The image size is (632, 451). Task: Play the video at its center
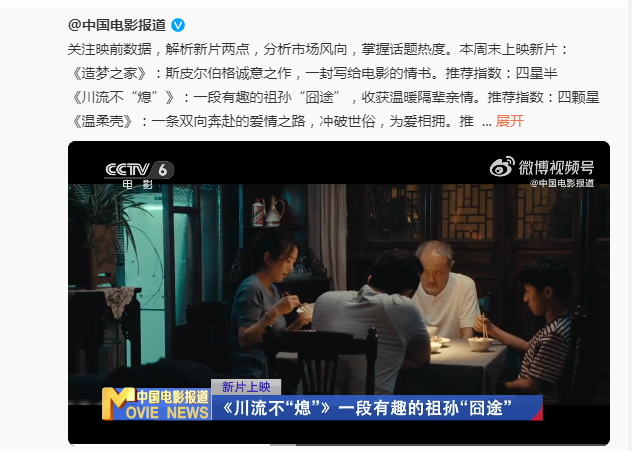pyautogui.click(x=339, y=293)
